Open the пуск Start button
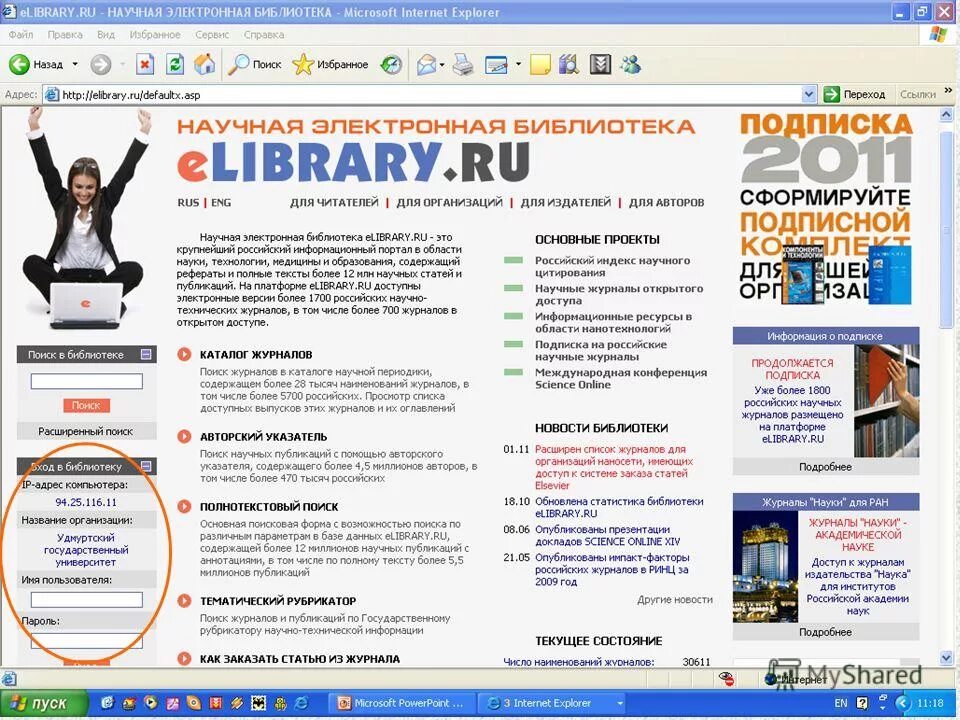Image resolution: width=960 pixels, height=720 pixels. pyautogui.click(x=43, y=703)
